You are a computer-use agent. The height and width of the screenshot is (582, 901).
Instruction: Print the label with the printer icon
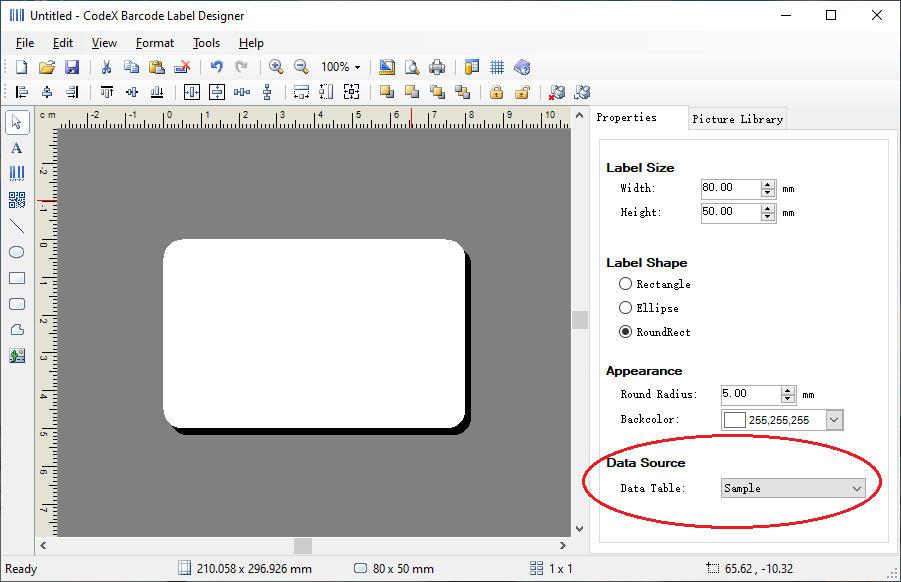(x=437, y=67)
